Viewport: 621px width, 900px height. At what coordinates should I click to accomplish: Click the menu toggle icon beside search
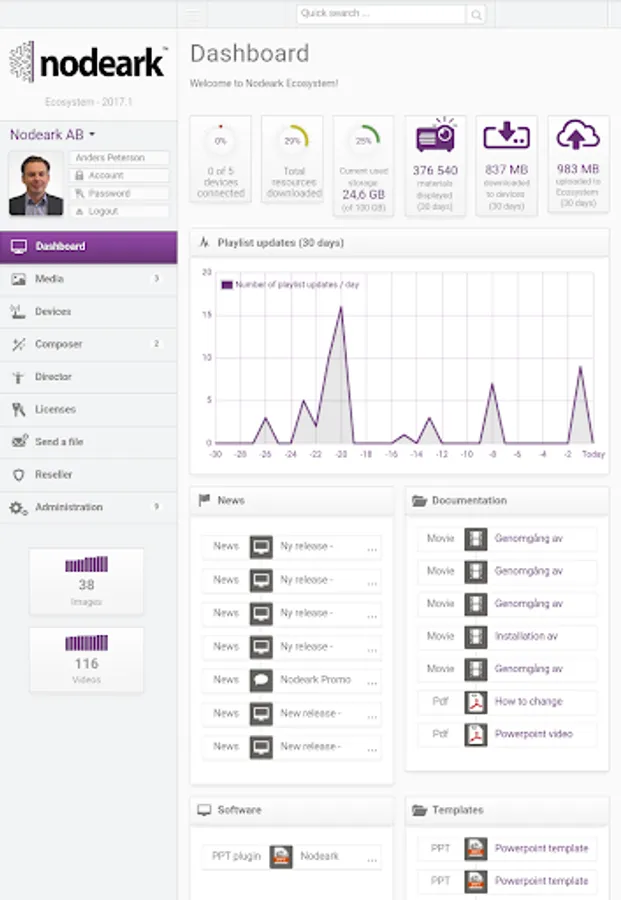coord(193,14)
